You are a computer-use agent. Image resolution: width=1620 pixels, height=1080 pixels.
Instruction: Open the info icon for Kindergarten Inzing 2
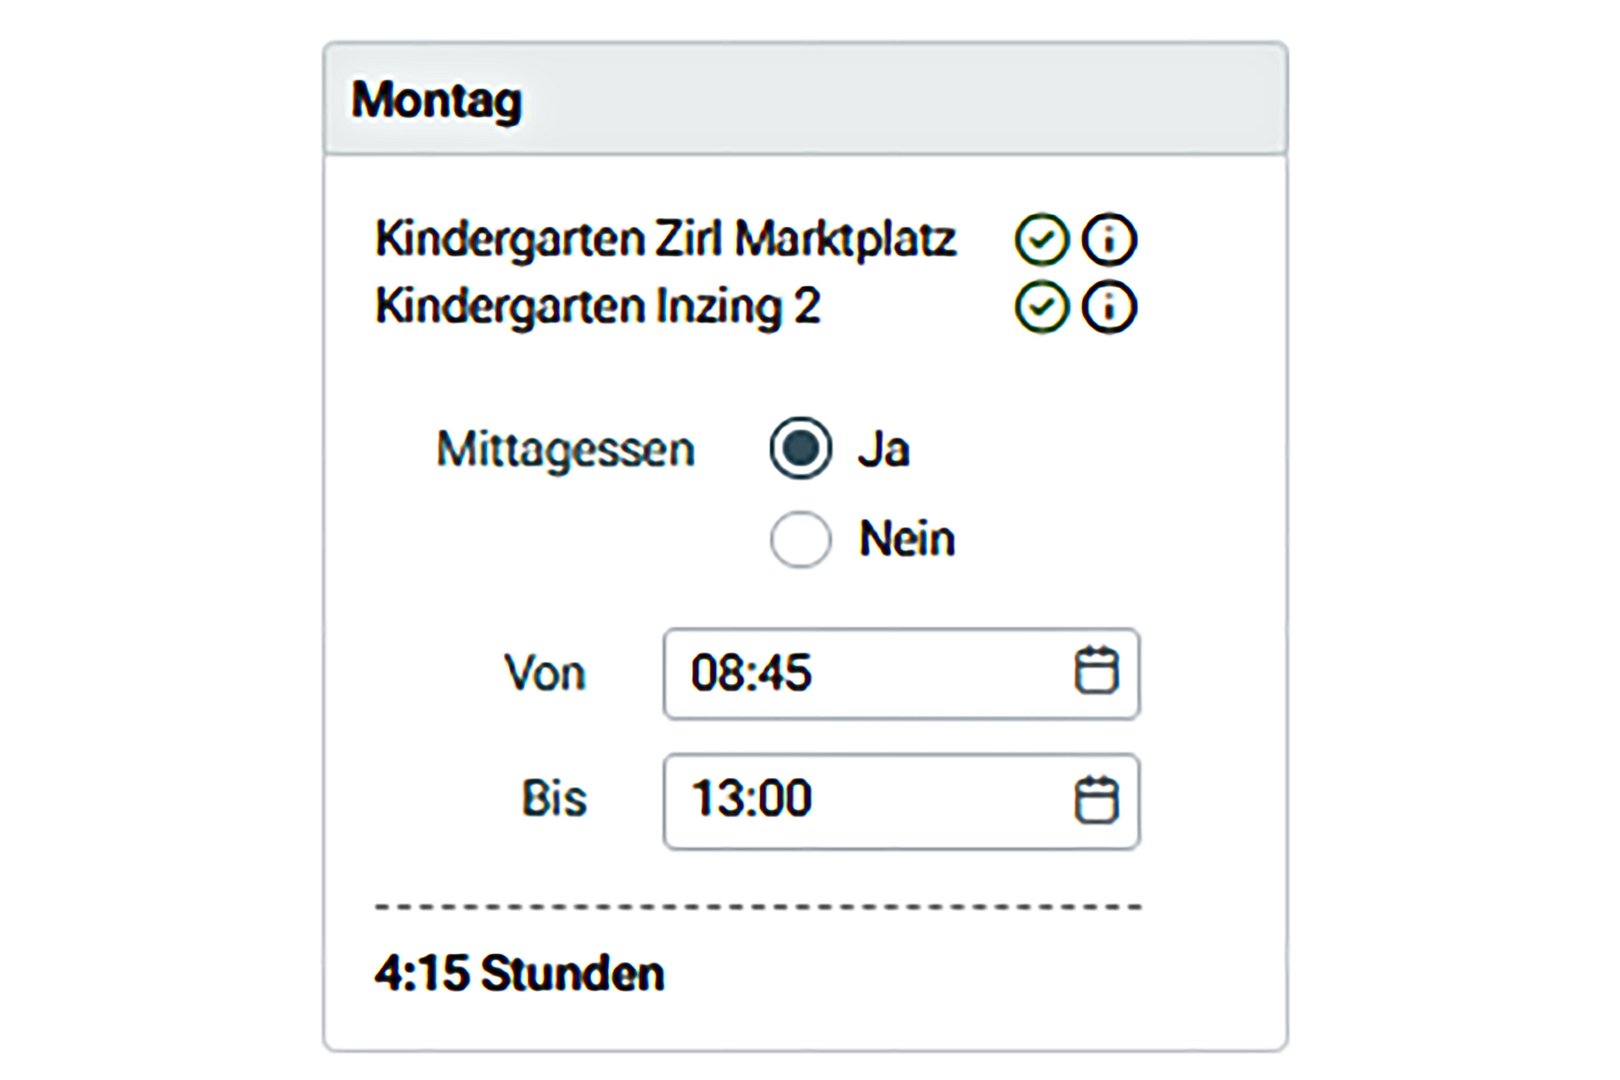coord(1109,307)
